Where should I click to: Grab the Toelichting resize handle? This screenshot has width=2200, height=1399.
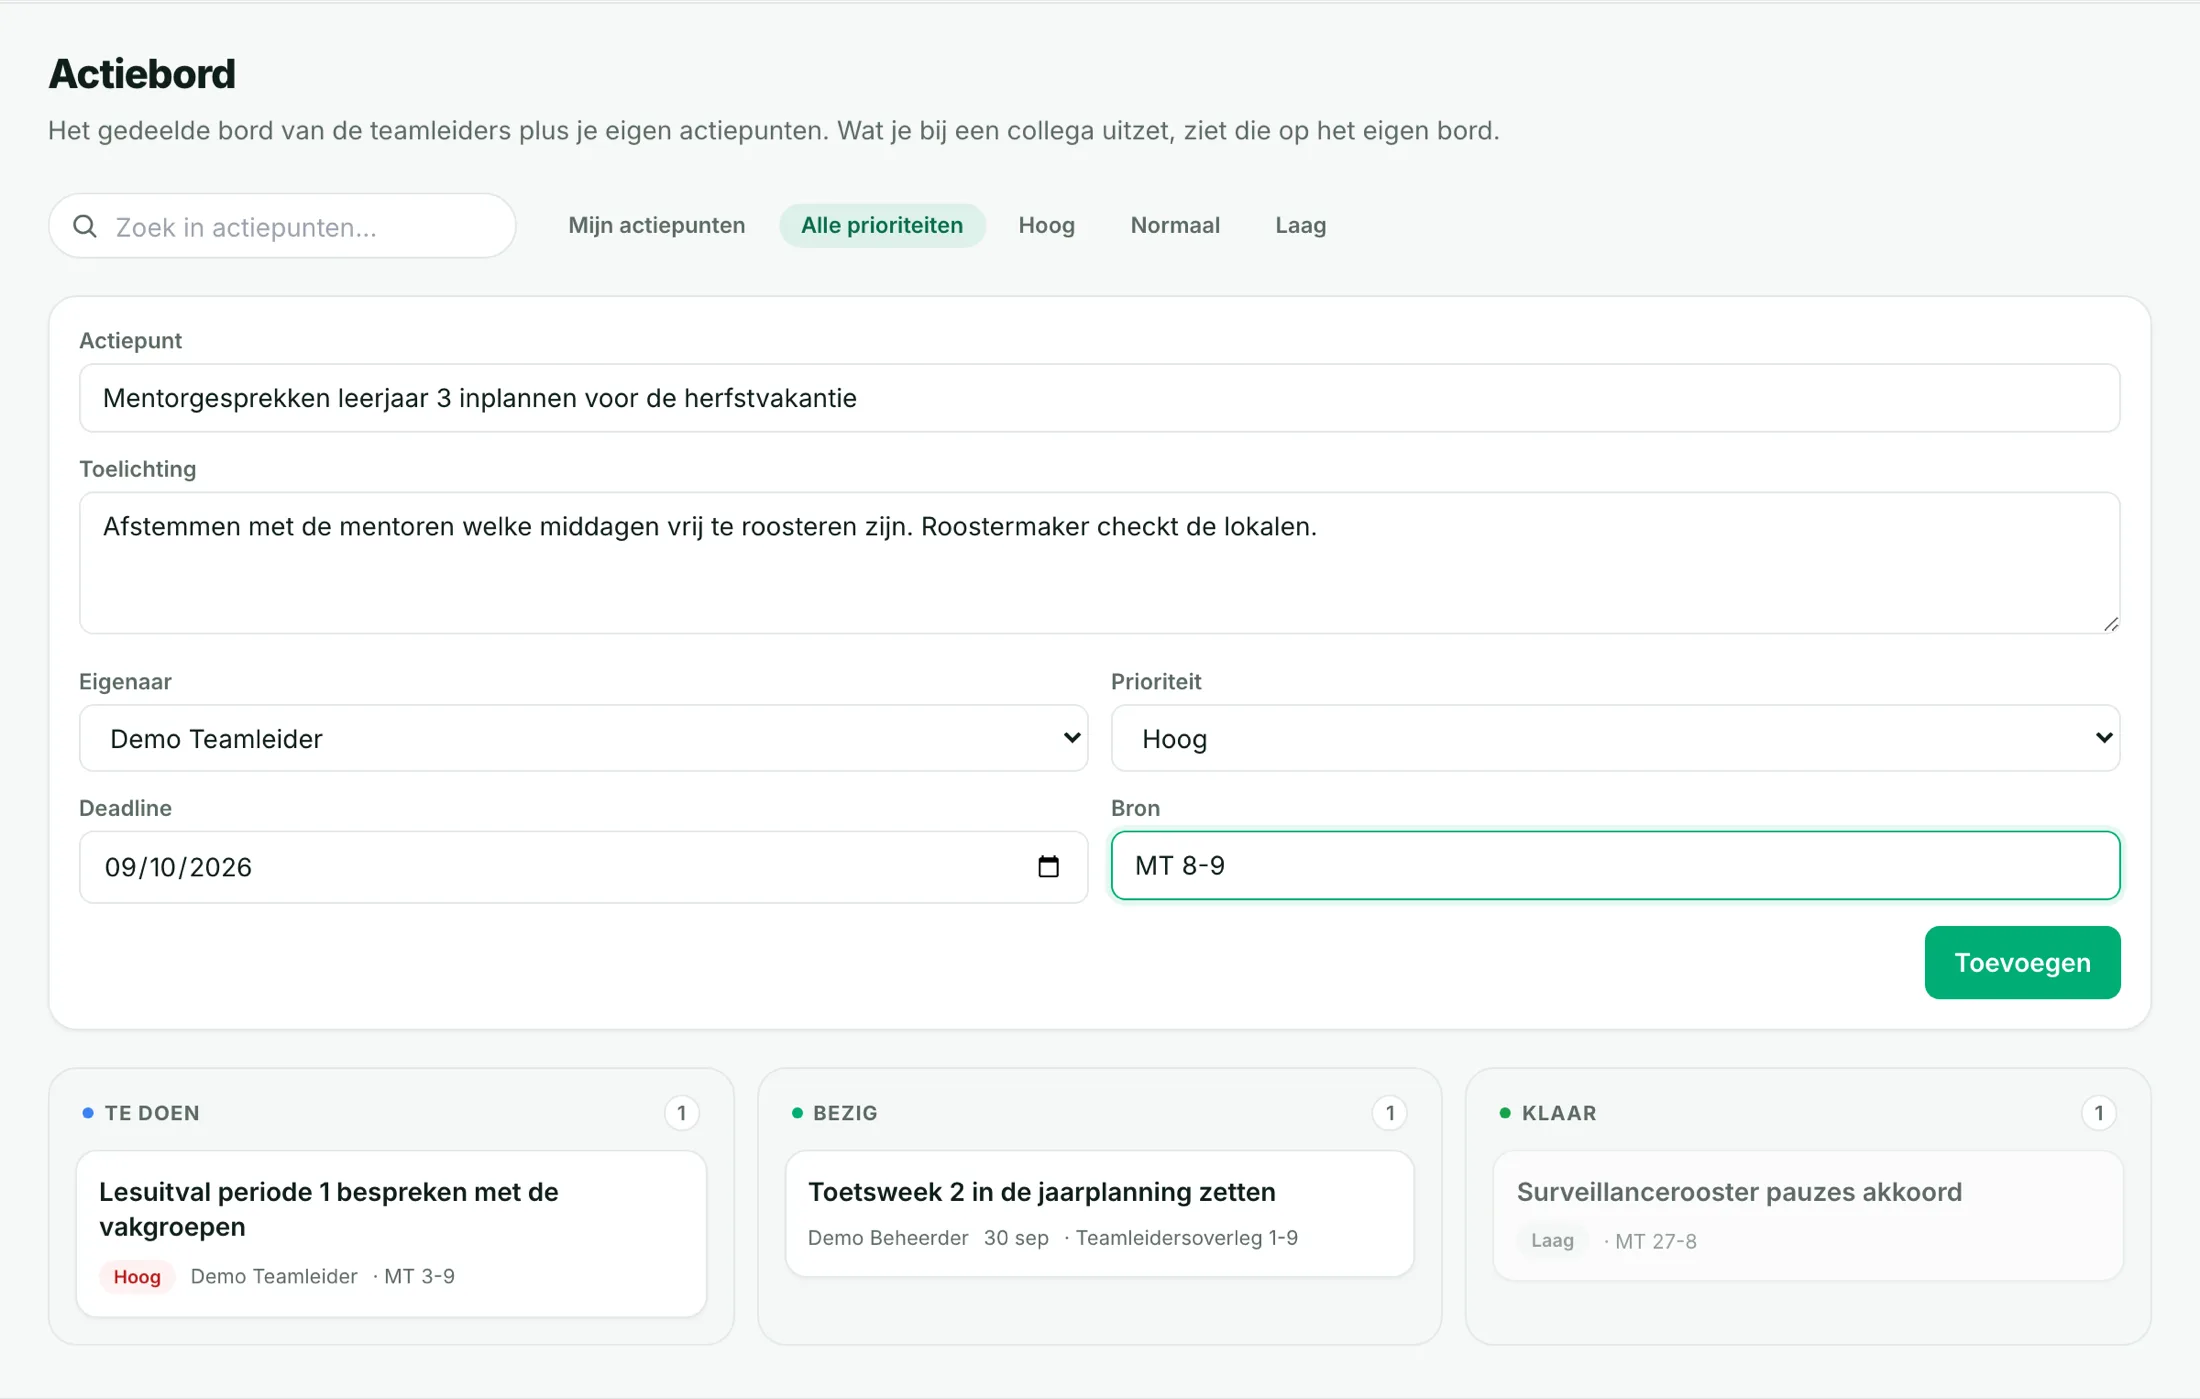click(2110, 624)
